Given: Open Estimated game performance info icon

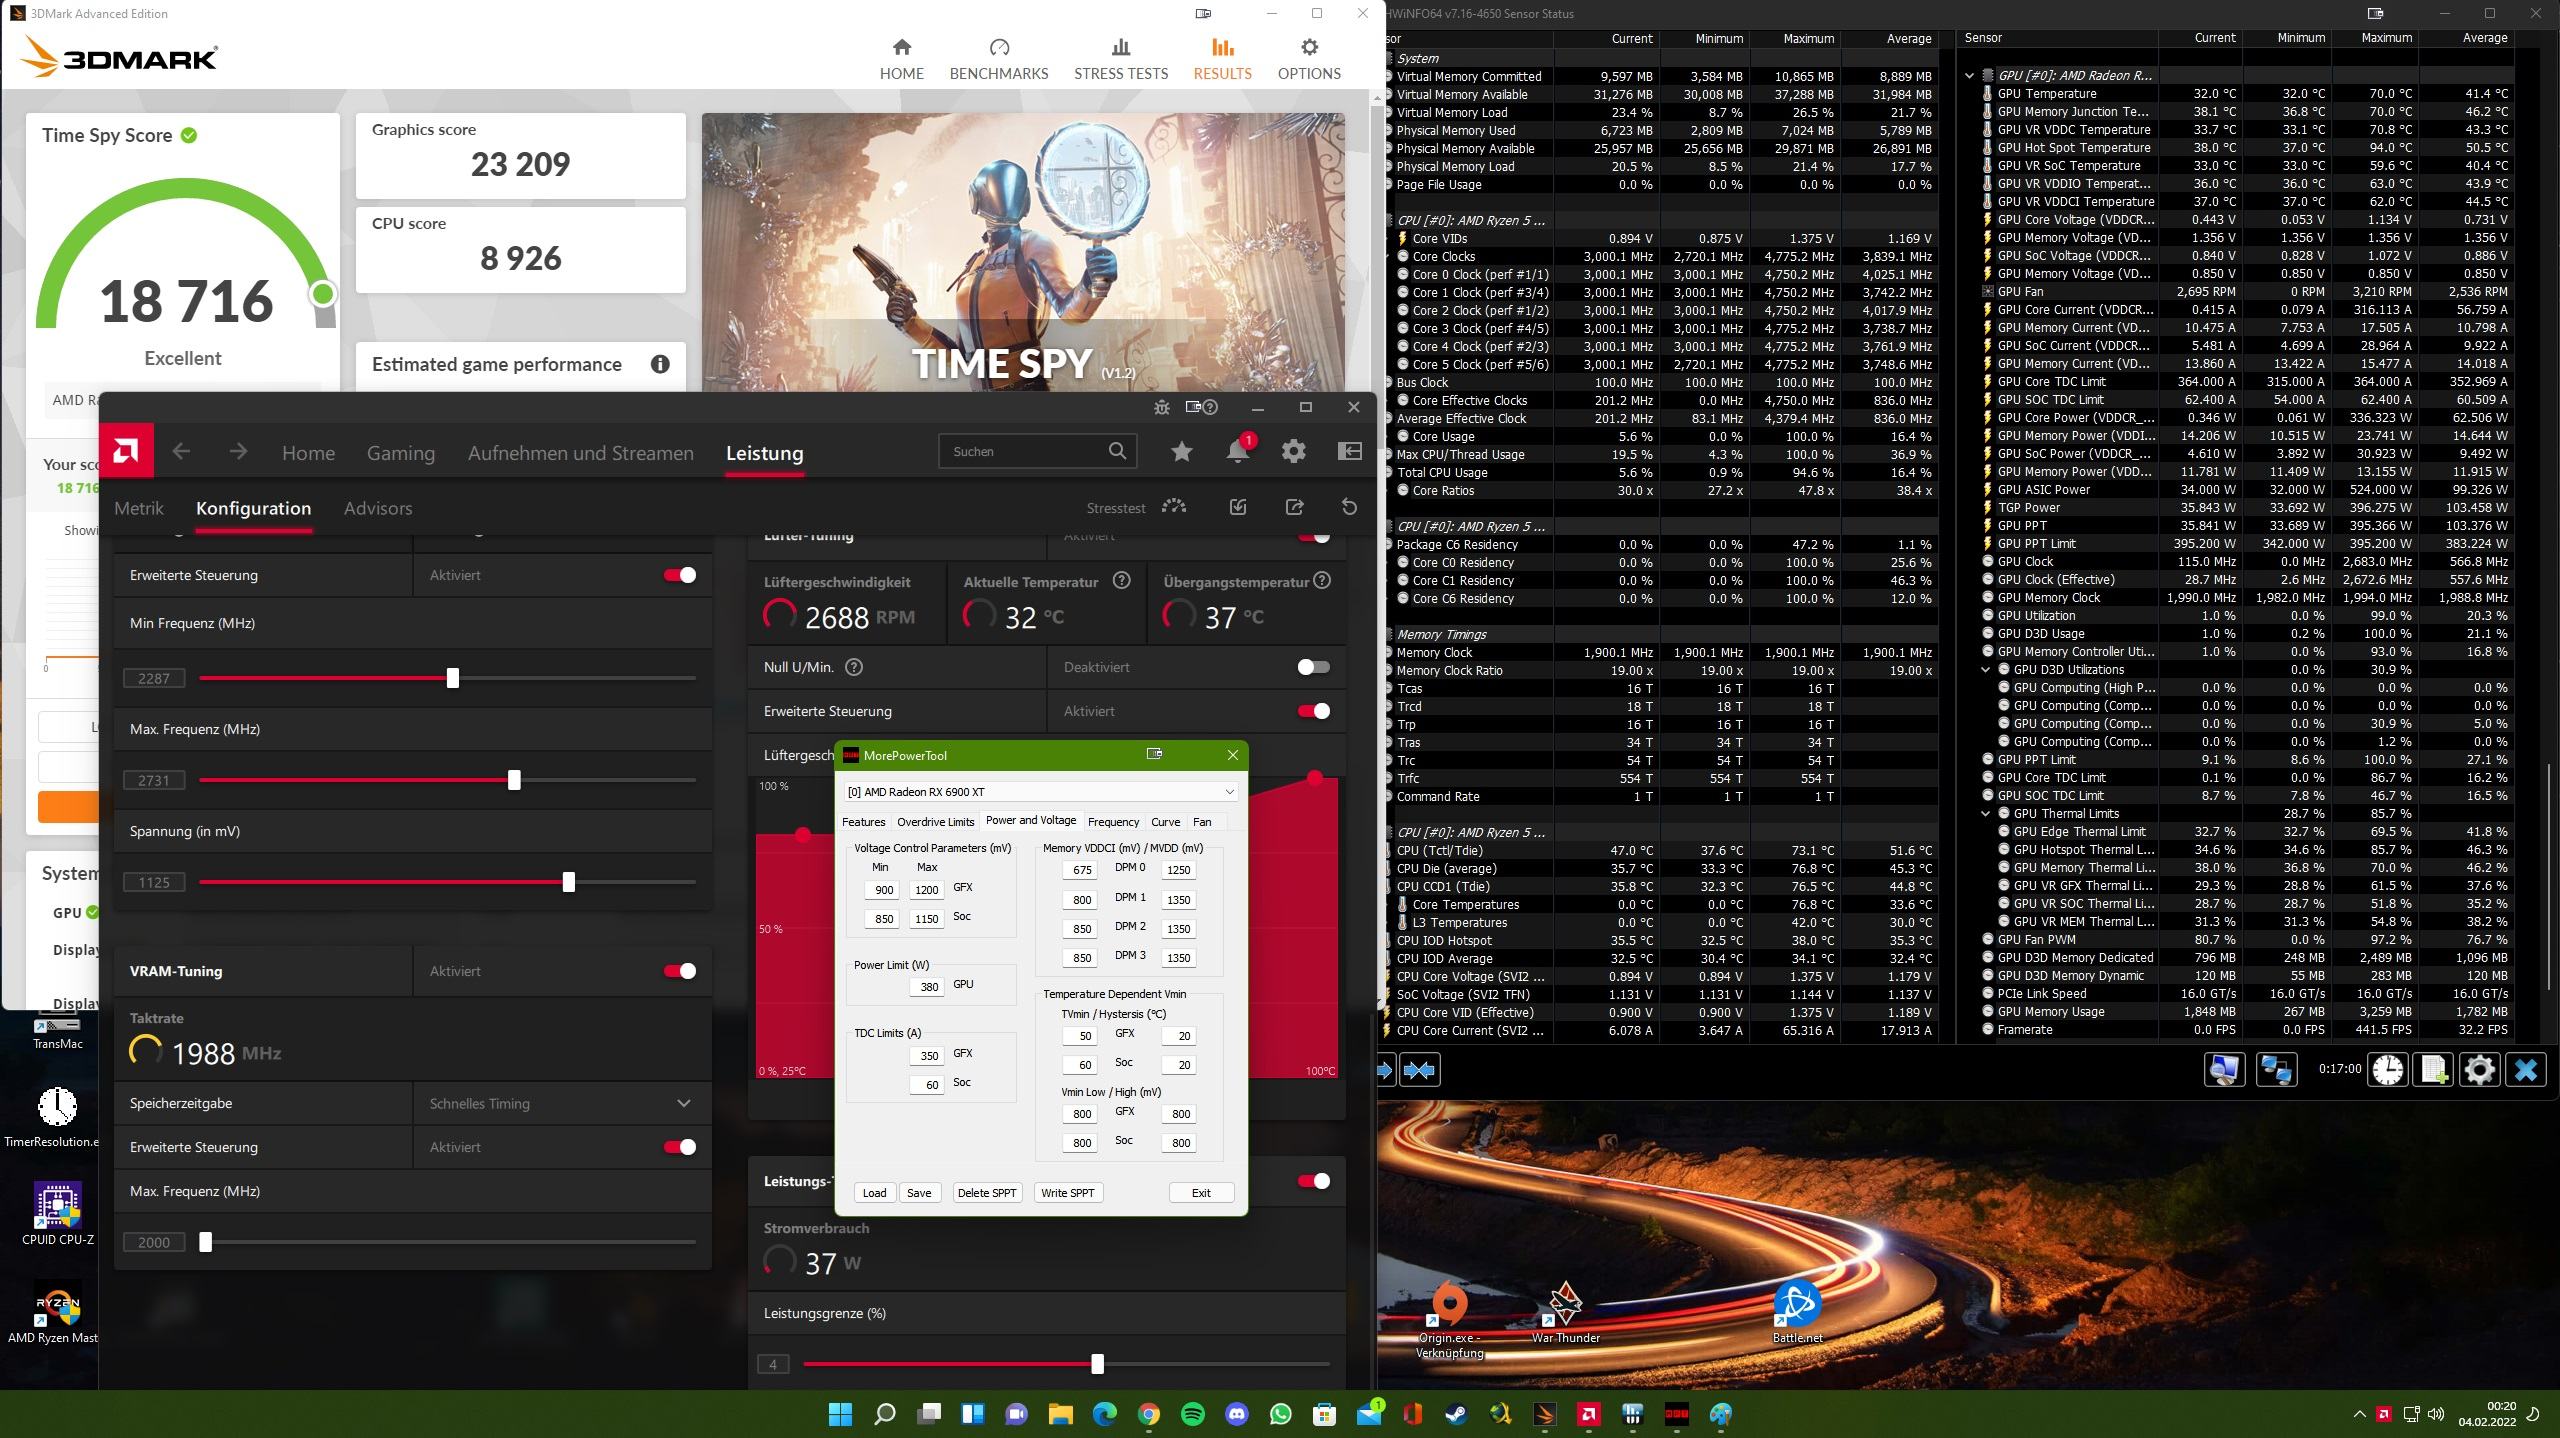Looking at the screenshot, I should [x=660, y=364].
